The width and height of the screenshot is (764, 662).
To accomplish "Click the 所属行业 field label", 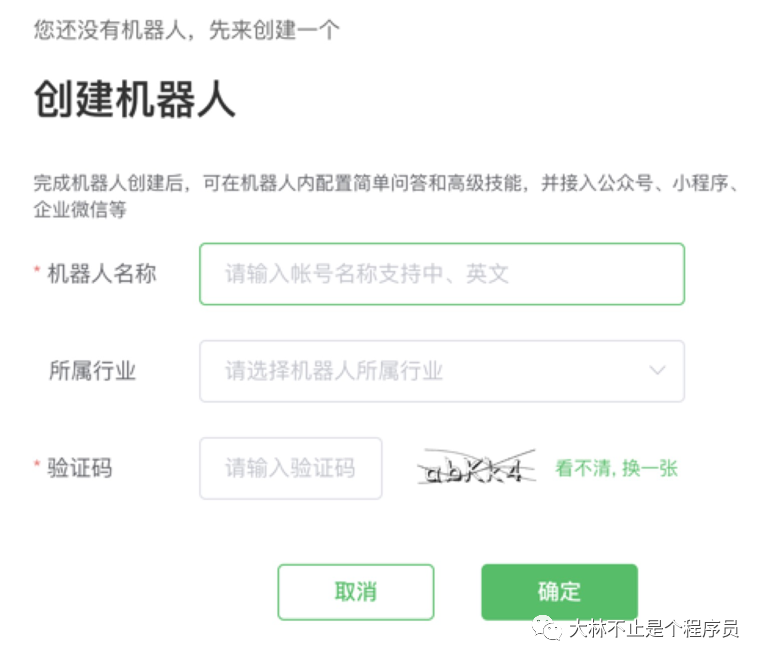I will 92,371.
